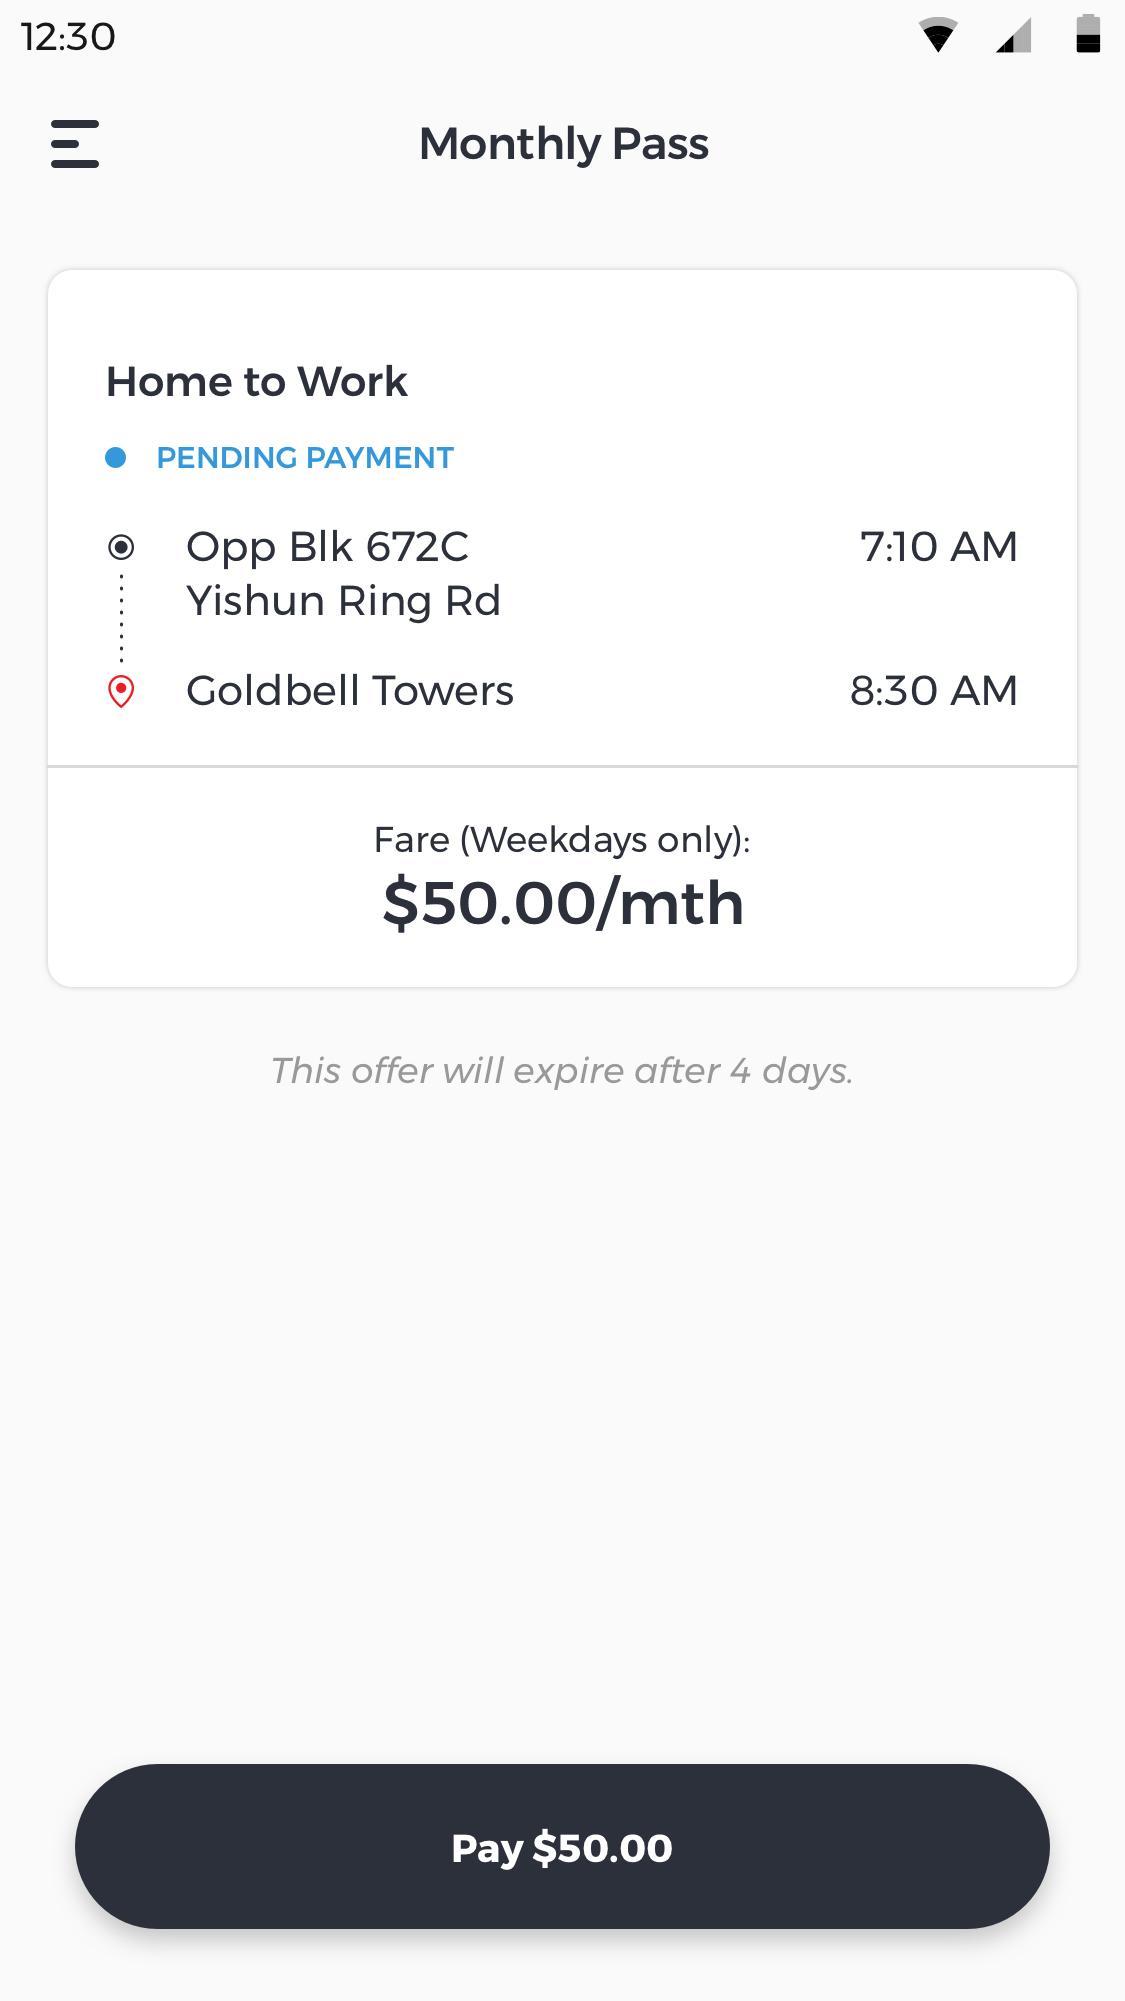Viewport: 1125px width, 2001px height.
Task: Open the Home to Work route title
Action: click(x=257, y=382)
